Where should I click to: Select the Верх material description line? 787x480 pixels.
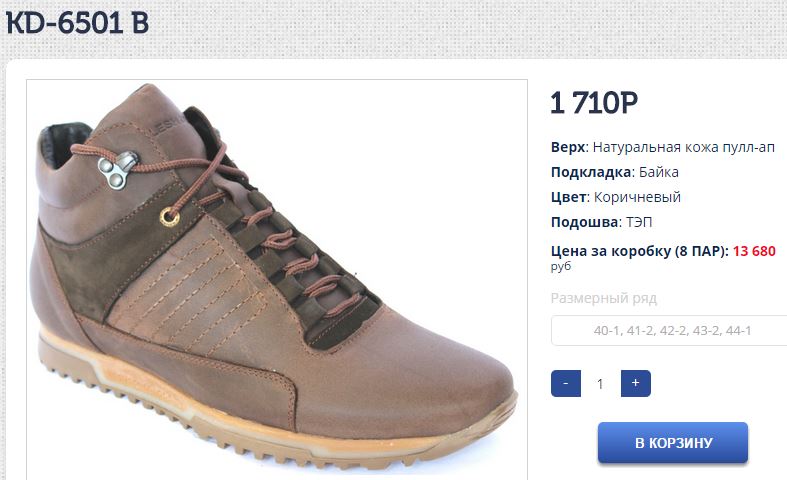tap(663, 147)
